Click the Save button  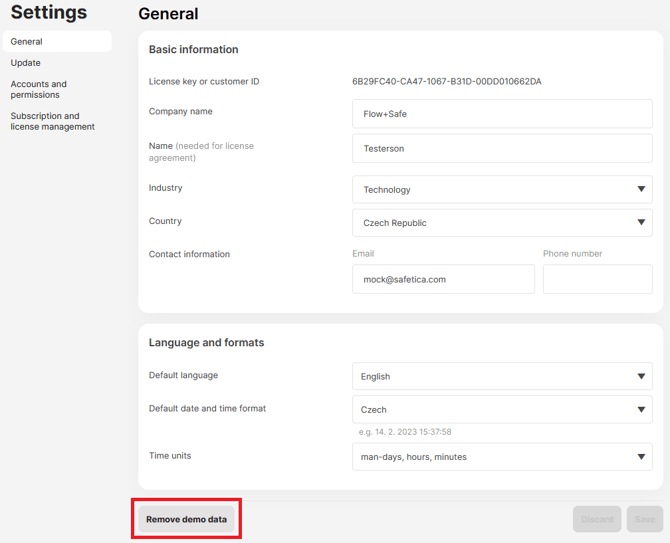645,519
